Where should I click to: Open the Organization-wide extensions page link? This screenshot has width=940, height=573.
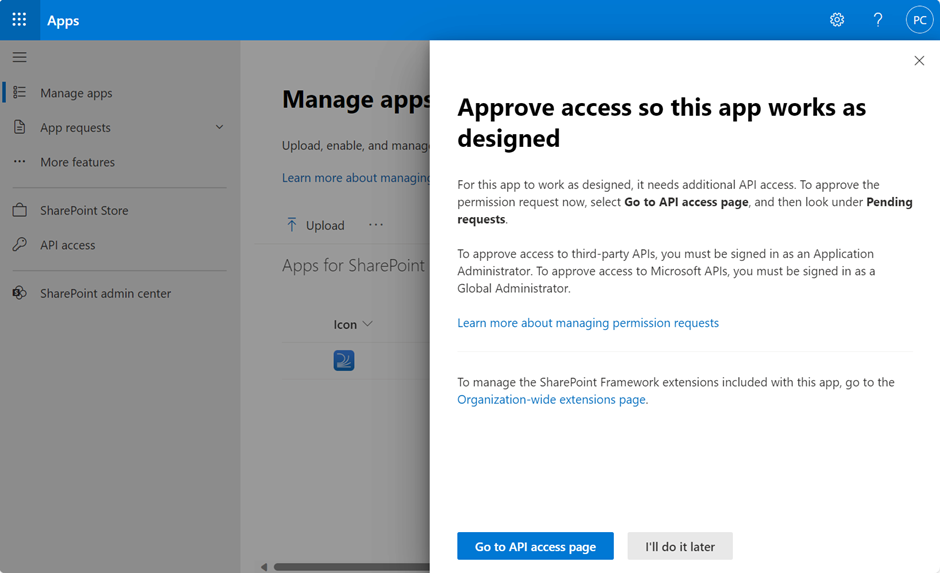552,400
